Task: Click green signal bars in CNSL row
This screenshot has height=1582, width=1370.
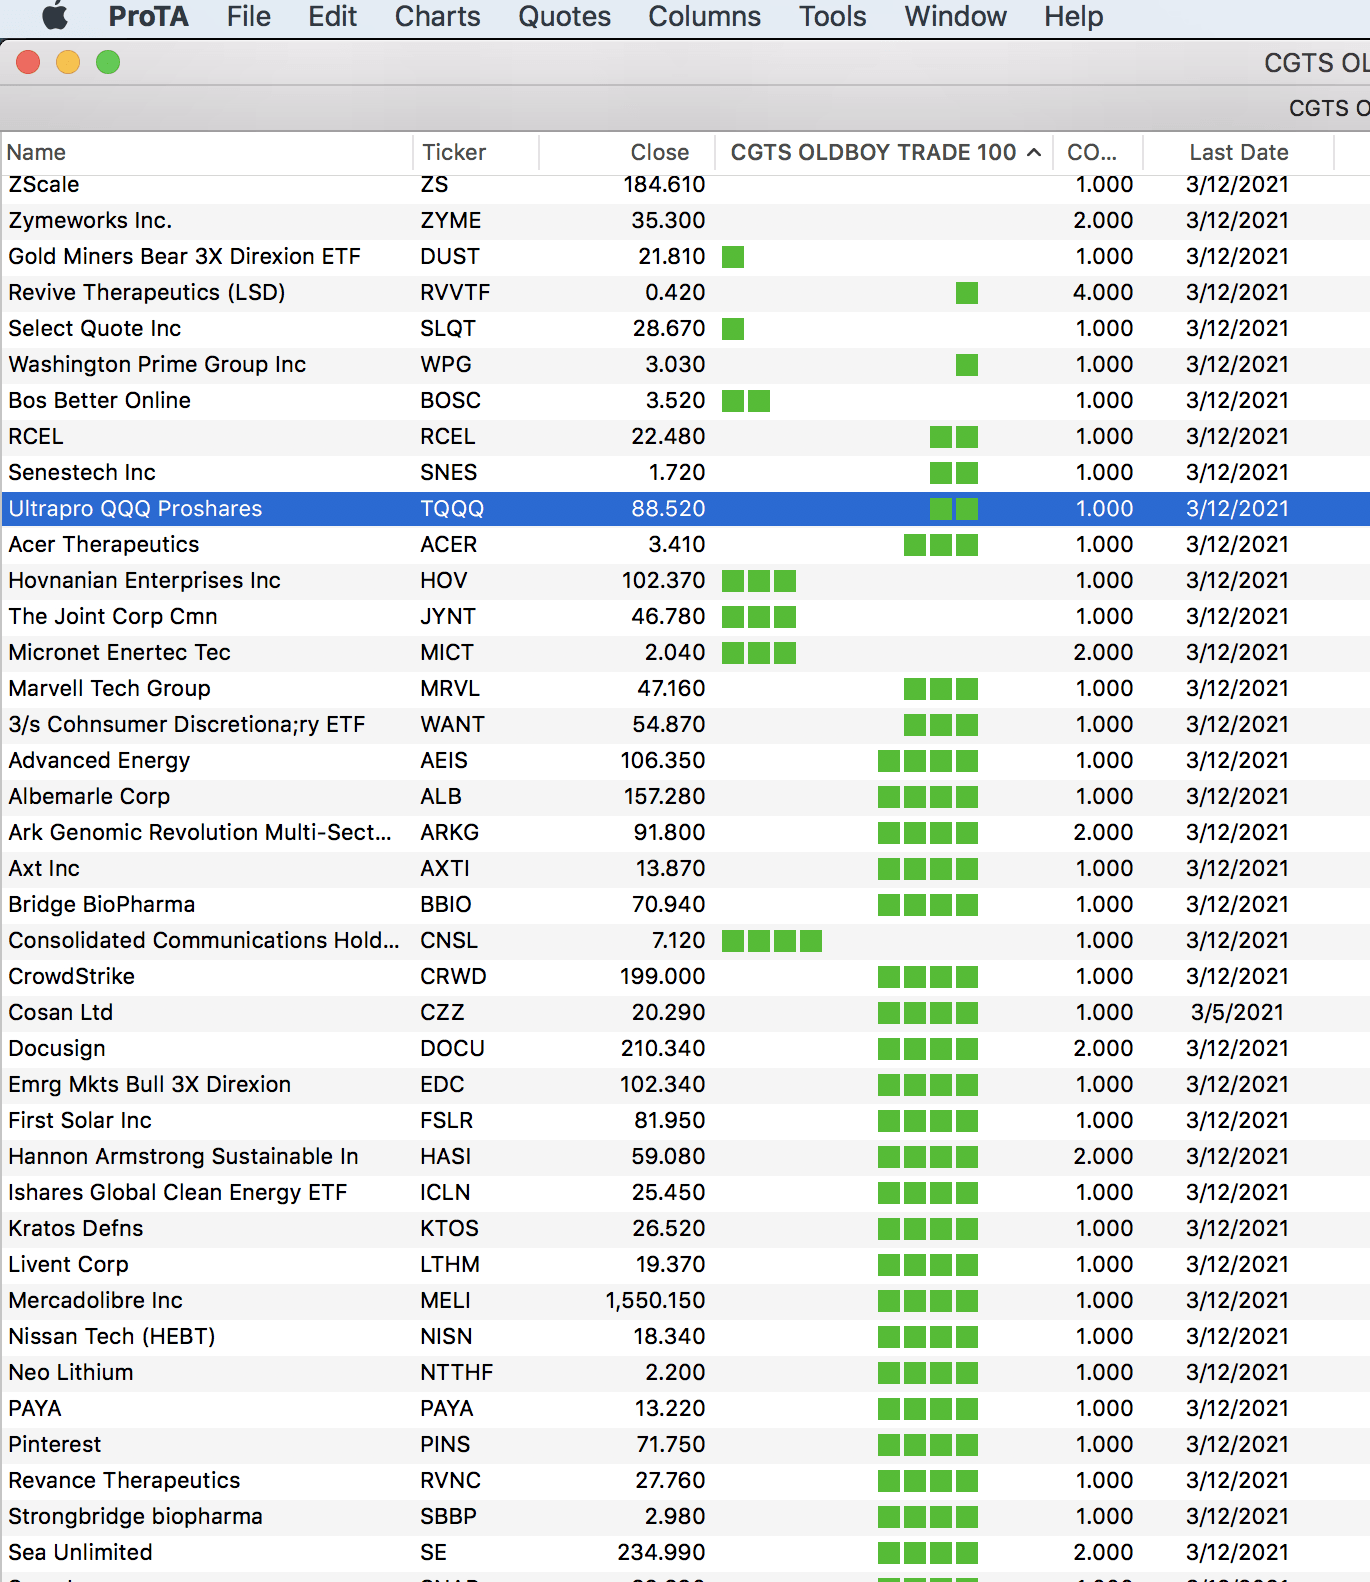Action: click(x=771, y=941)
